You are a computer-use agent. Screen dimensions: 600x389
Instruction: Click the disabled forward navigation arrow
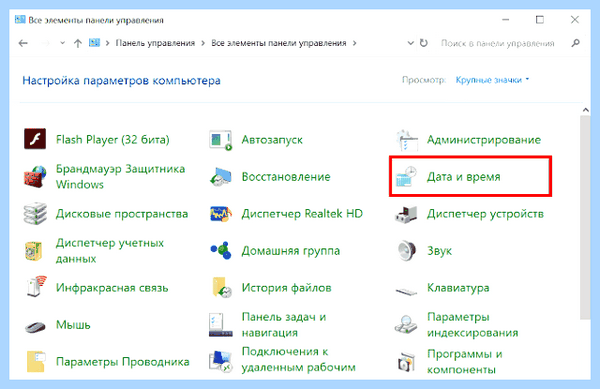[x=45, y=43]
